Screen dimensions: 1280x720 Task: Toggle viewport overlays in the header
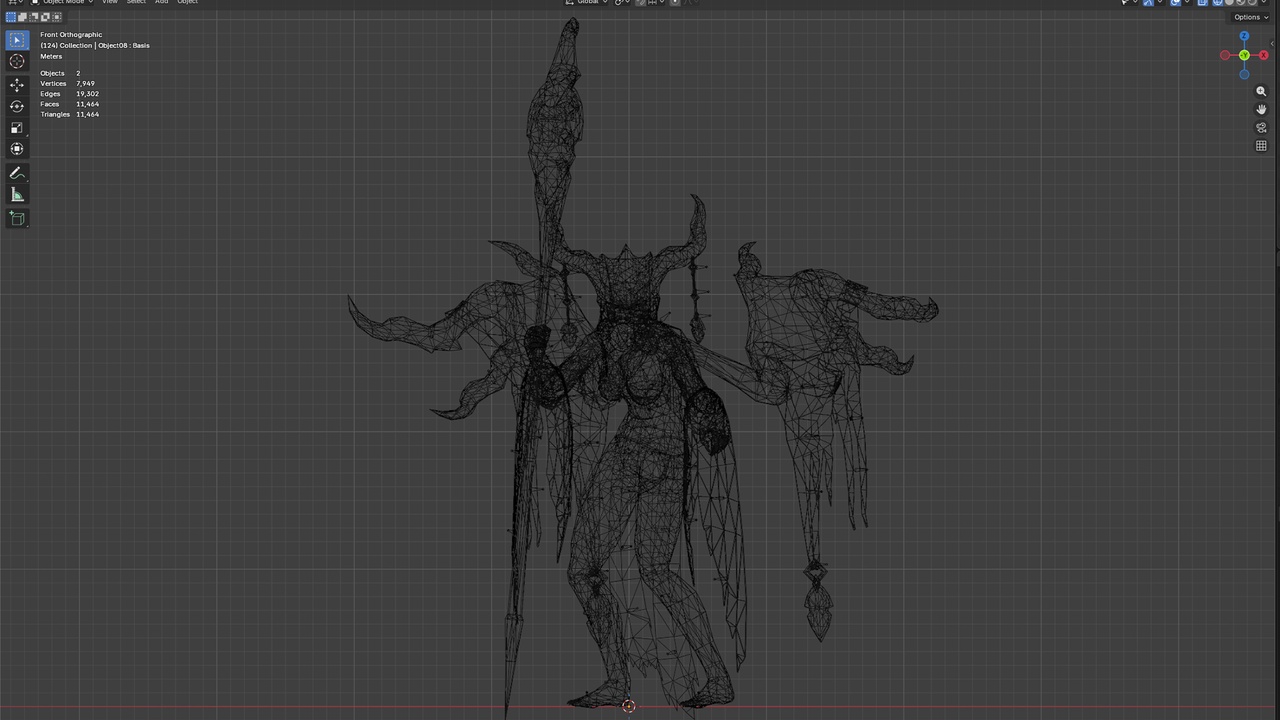coord(1175,2)
